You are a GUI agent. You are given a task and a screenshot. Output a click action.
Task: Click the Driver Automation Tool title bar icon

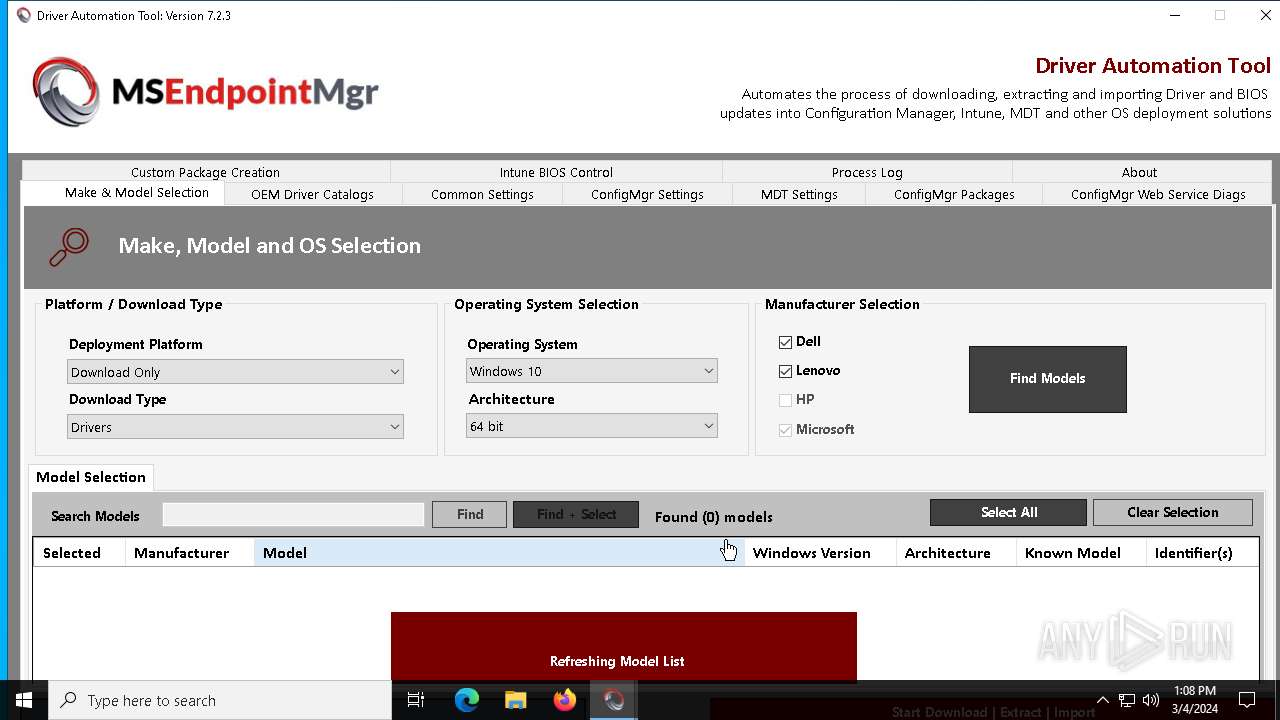[x=24, y=15]
